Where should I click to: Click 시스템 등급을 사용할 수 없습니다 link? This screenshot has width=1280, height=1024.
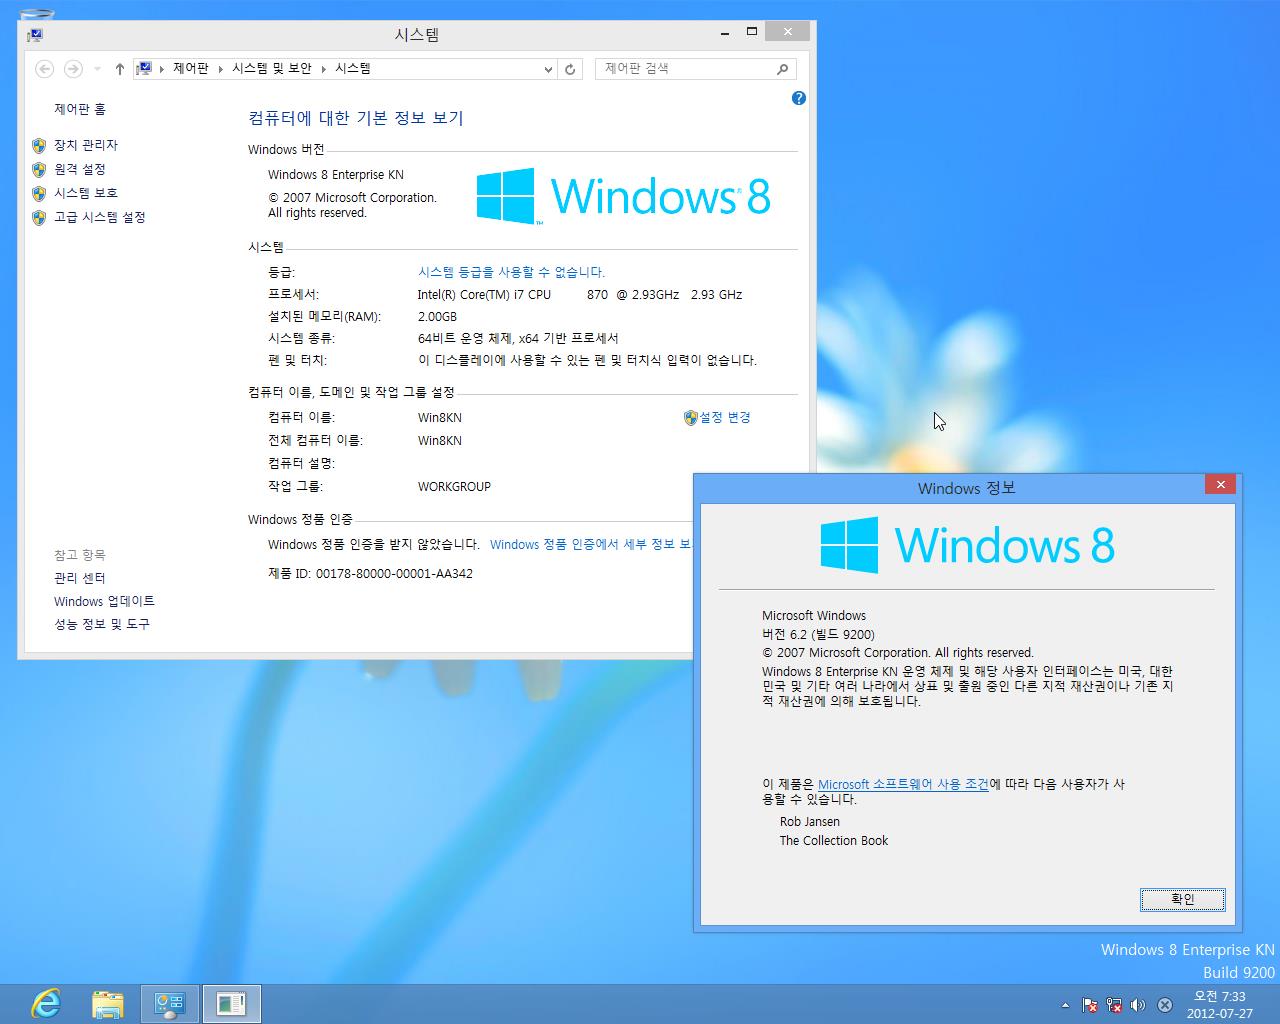point(511,272)
